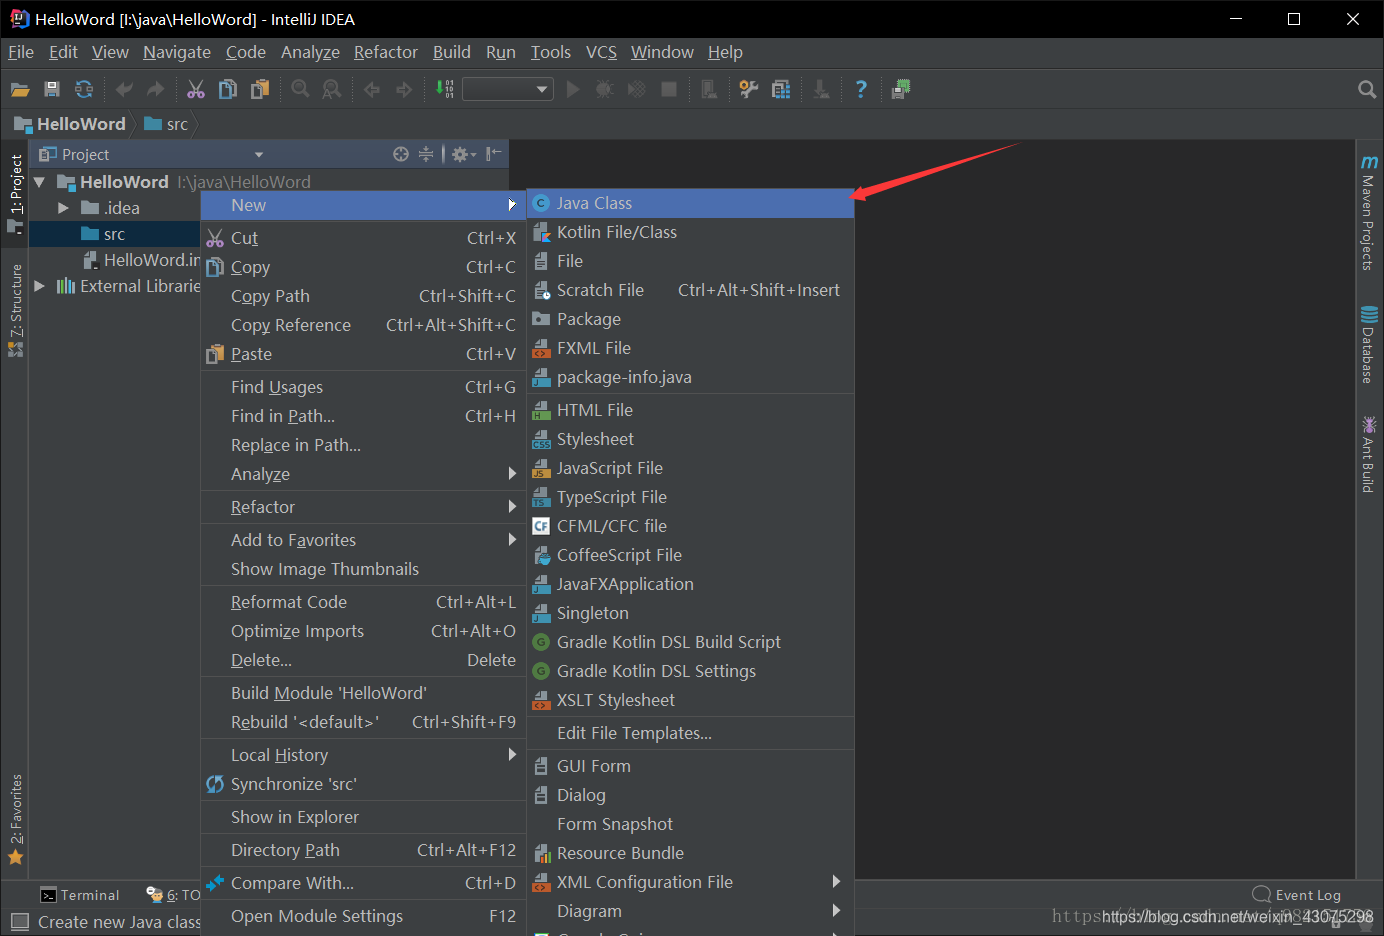Click the Synchronize toolbar icon
This screenshot has width=1384, height=936.
coord(84,89)
